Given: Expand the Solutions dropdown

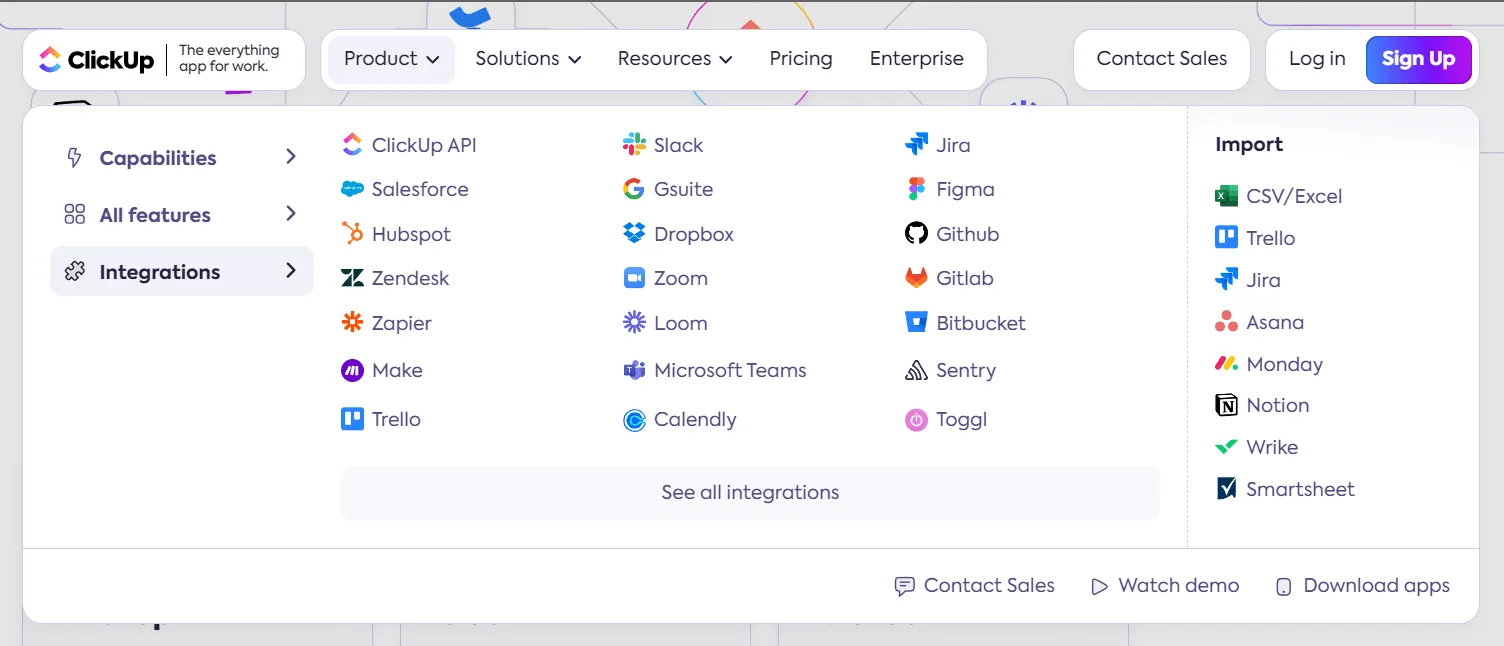Looking at the screenshot, I should [x=528, y=59].
